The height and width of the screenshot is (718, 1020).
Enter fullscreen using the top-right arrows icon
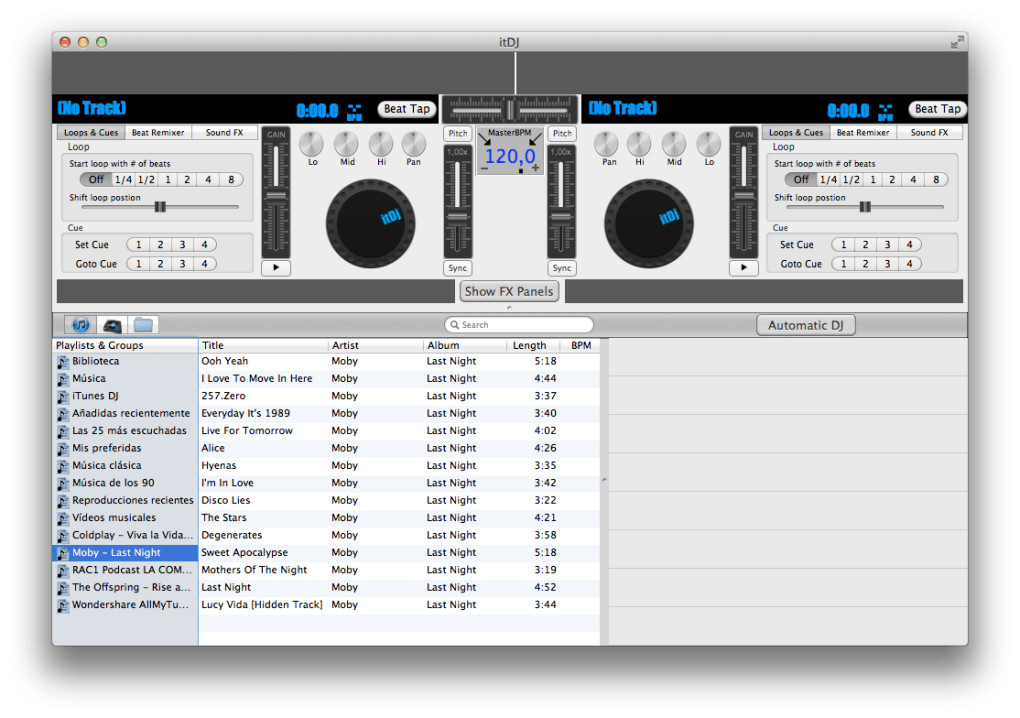click(957, 42)
